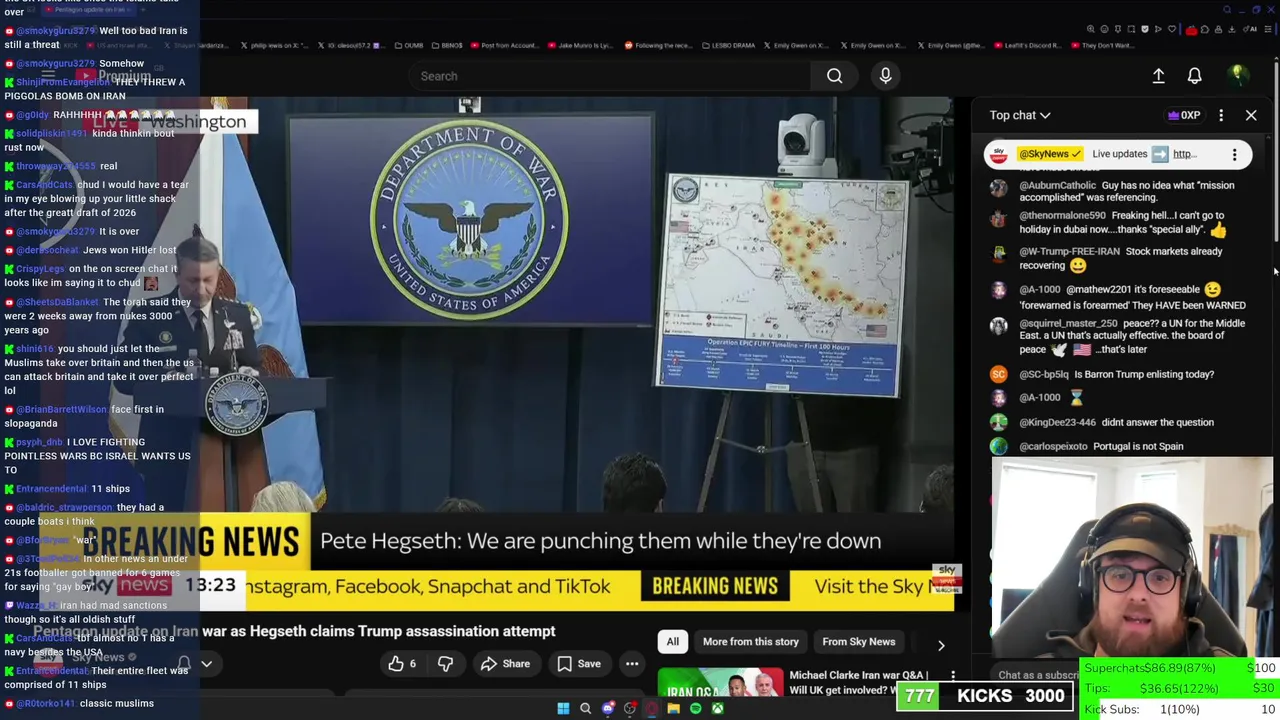Open File Explorer from taskbar

(673, 709)
